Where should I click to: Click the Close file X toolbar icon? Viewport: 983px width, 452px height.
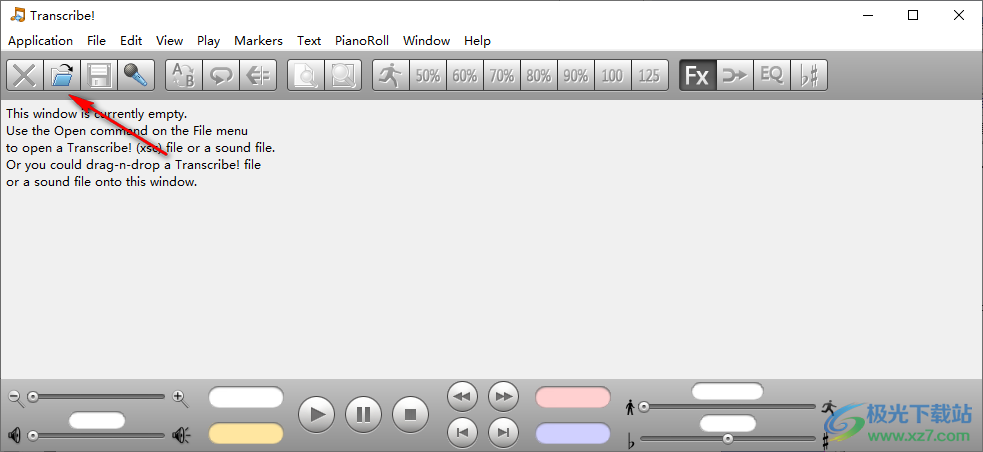click(x=25, y=76)
